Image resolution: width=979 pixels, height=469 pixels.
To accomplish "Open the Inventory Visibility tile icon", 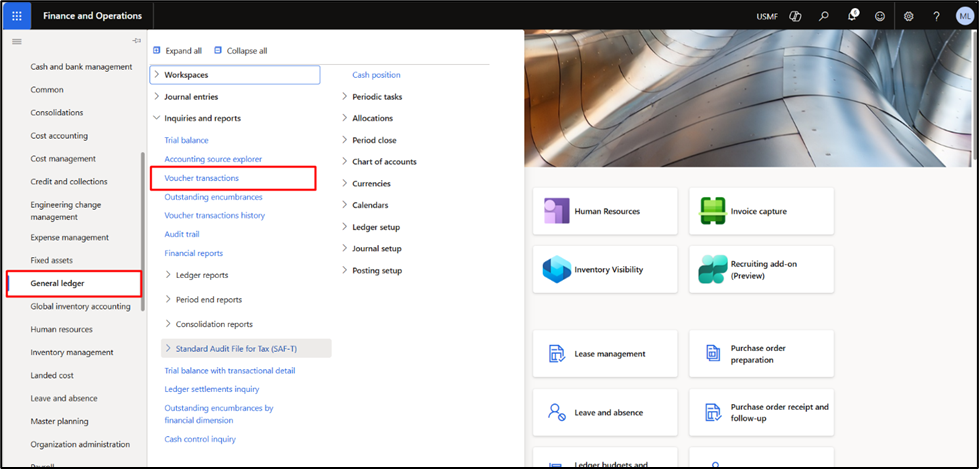I will [556, 269].
